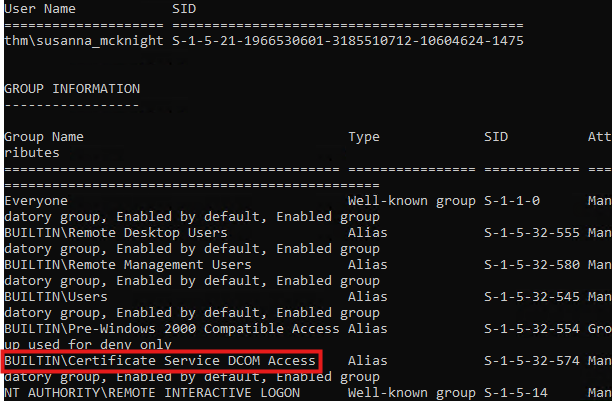This screenshot has height=401, width=612.
Task: Click the SID value S-1-5-32-574
Action: pyautogui.click(x=531, y=360)
